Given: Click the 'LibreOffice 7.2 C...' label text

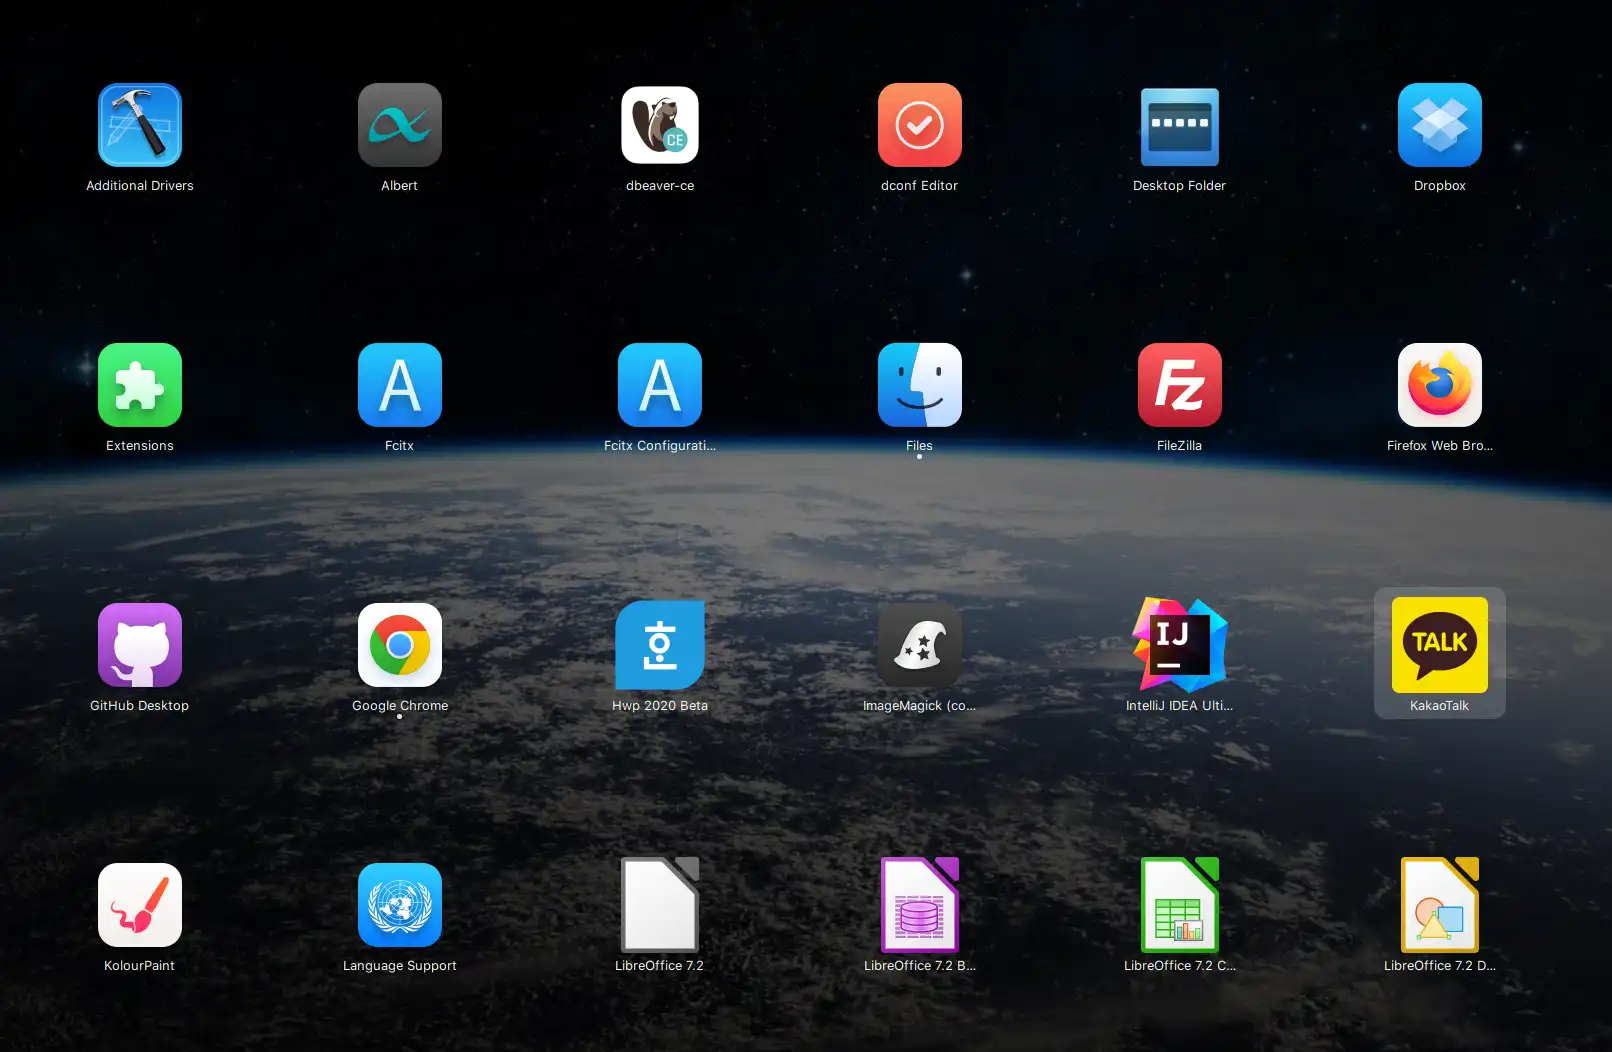Looking at the screenshot, I should click(1180, 966).
